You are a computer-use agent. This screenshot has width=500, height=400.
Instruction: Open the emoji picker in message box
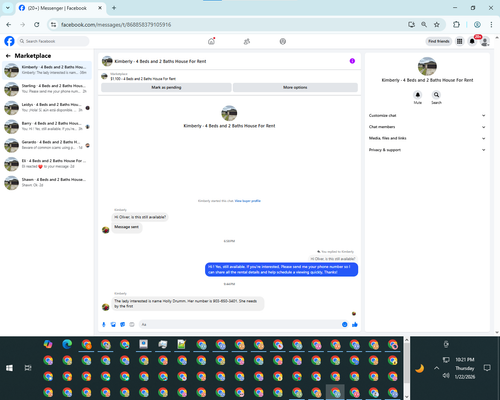[x=345, y=324]
